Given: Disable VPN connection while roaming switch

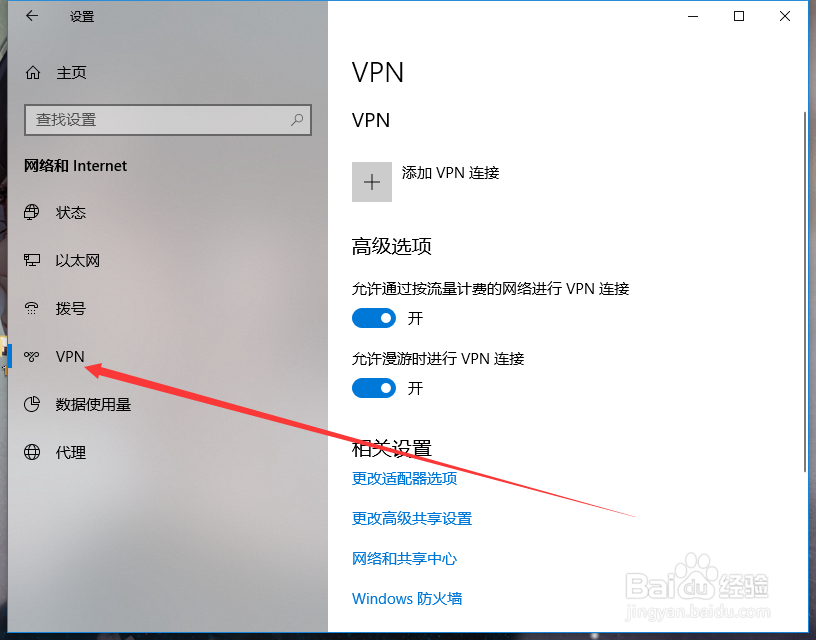Looking at the screenshot, I should point(374,388).
